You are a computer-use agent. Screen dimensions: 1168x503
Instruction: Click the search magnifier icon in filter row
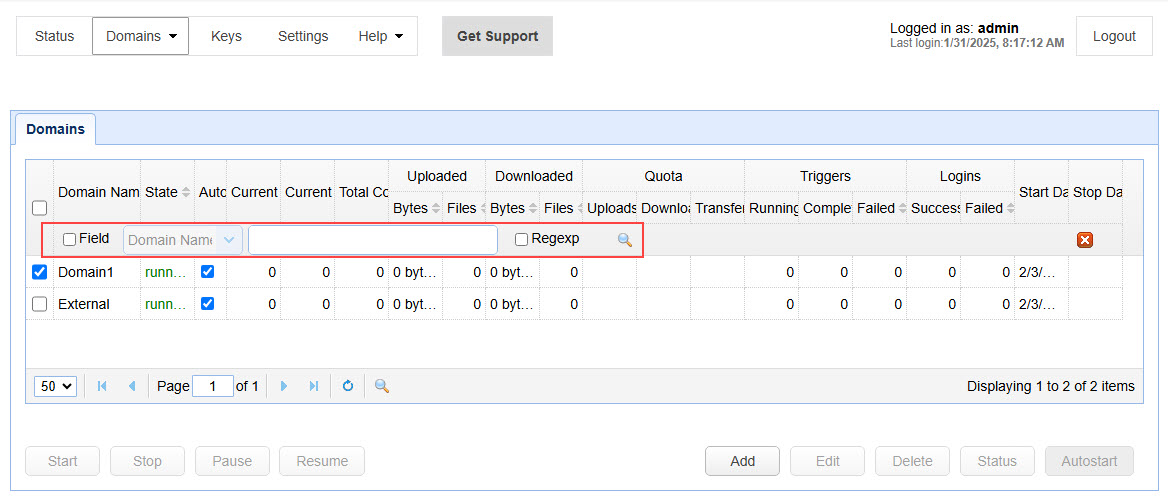coord(625,240)
